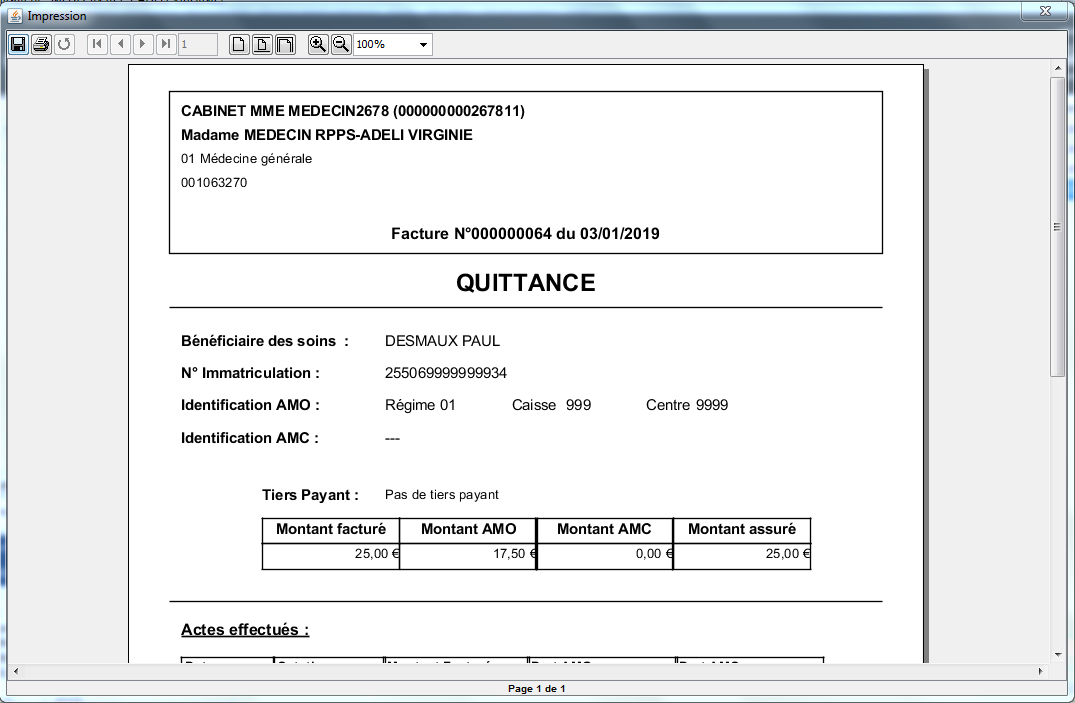
Task: Click the Reload refresh icon
Action: [64, 44]
